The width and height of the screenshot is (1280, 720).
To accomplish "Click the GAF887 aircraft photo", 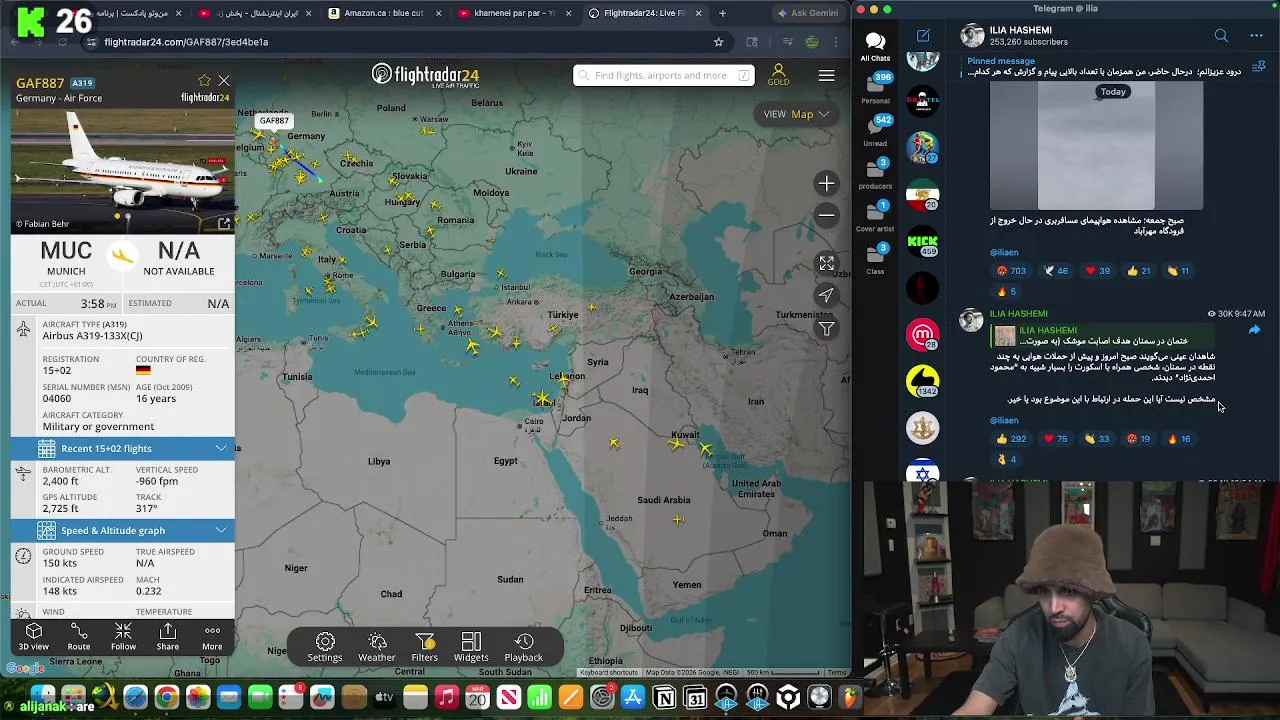I will 122,170.
